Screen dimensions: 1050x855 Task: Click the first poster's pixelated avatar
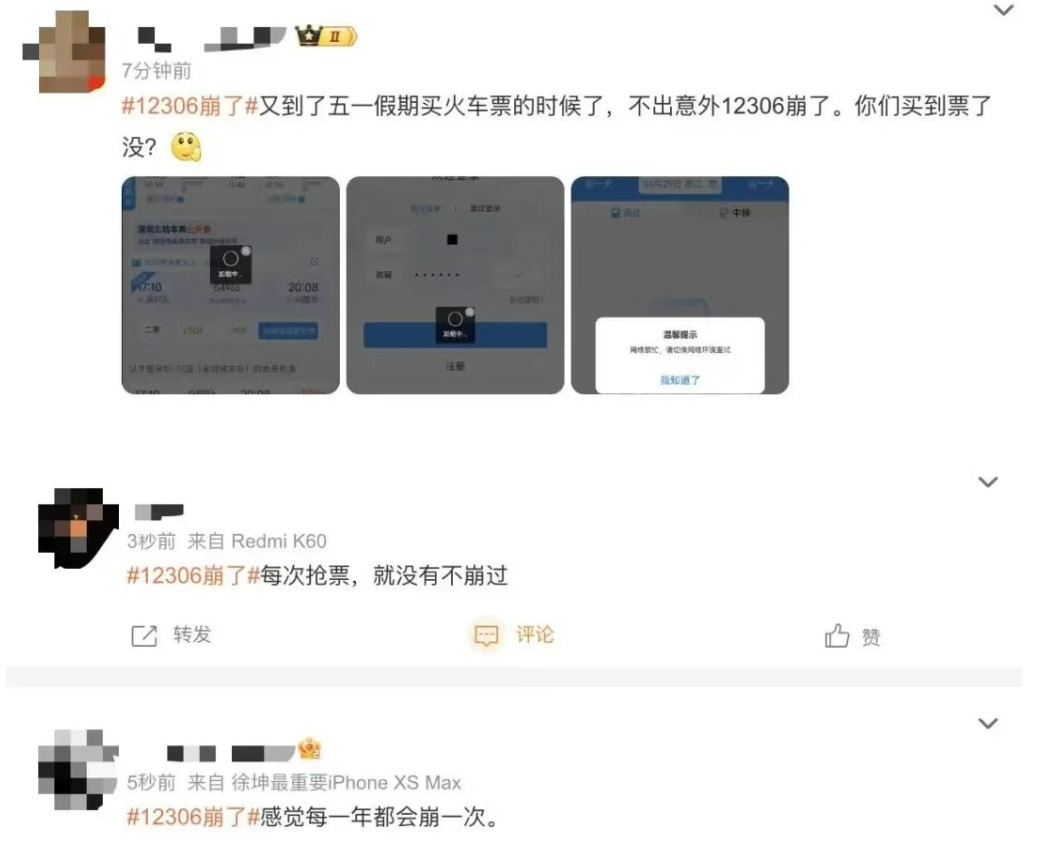[64, 51]
